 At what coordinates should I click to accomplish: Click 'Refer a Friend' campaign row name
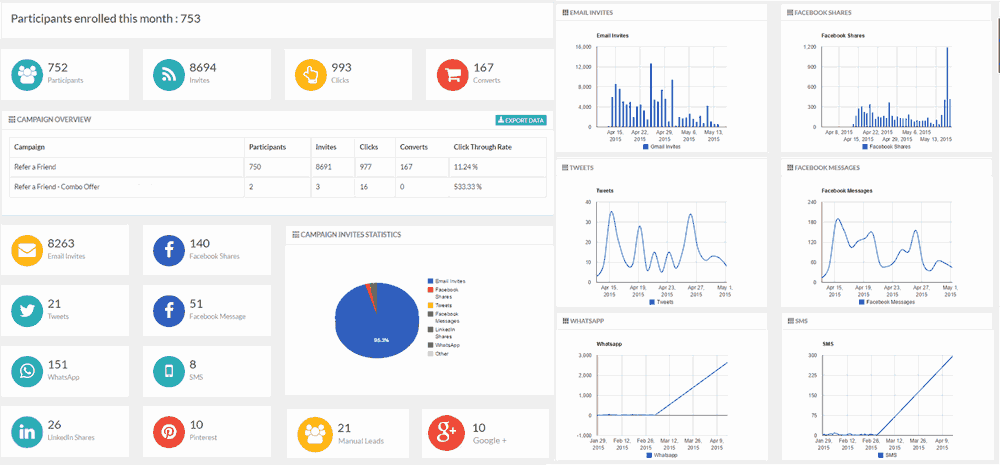(33, 167)
